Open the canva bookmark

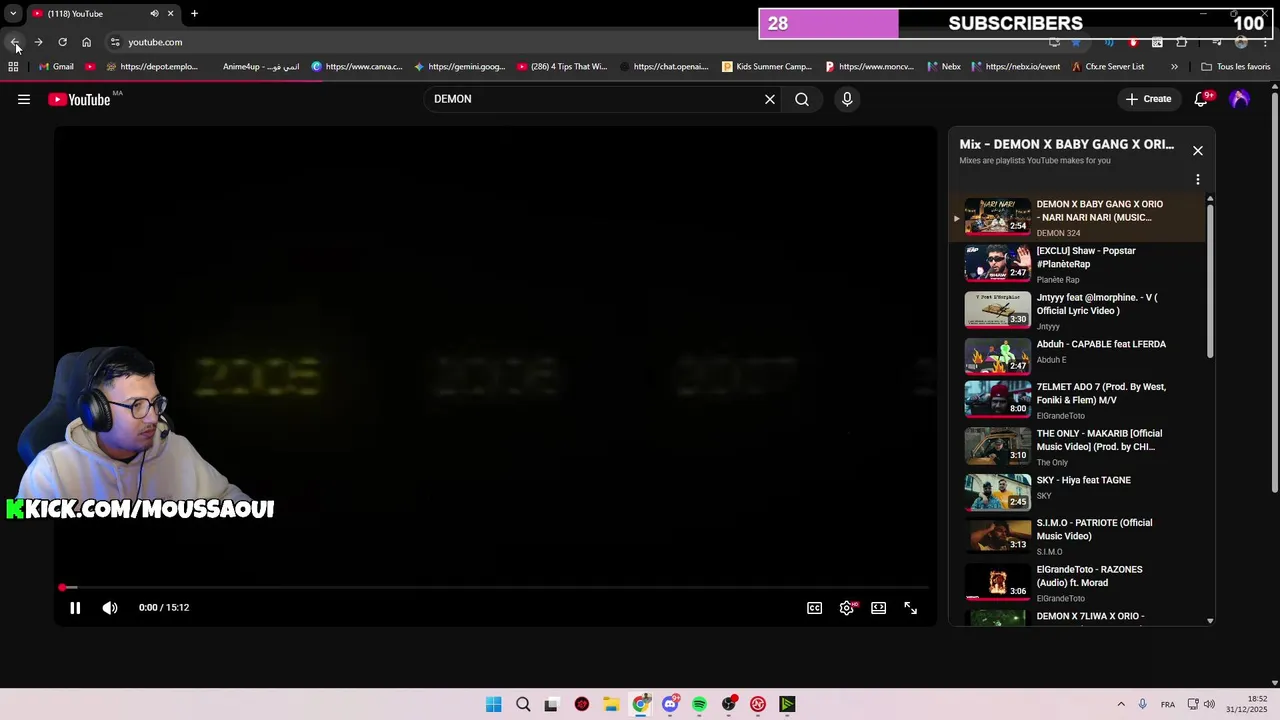357,67
